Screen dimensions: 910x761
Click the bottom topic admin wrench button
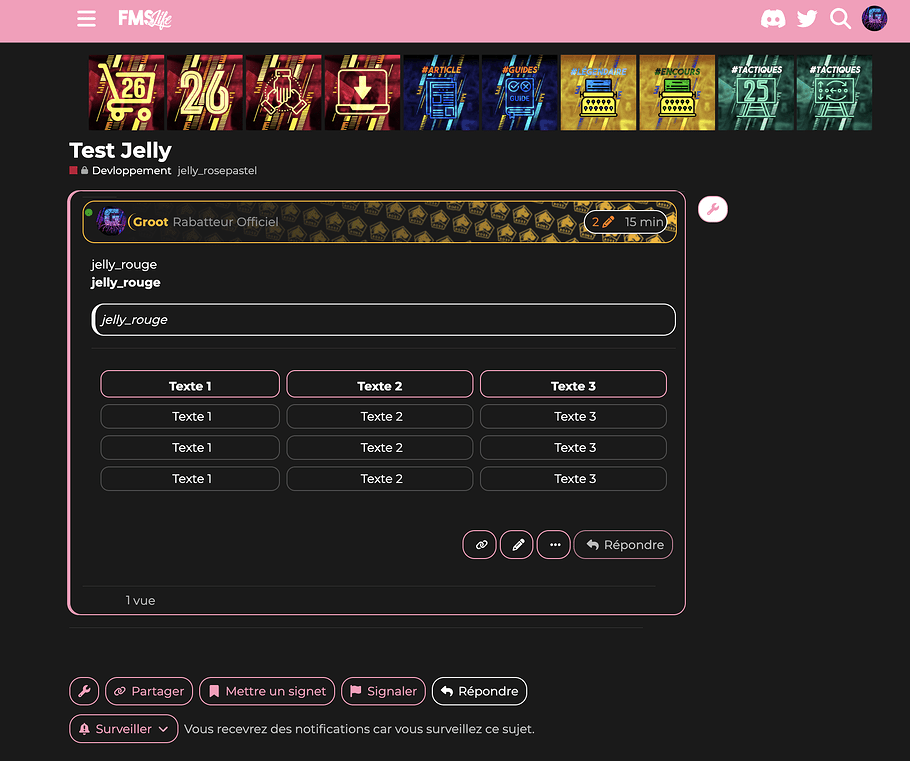[84, 691]
